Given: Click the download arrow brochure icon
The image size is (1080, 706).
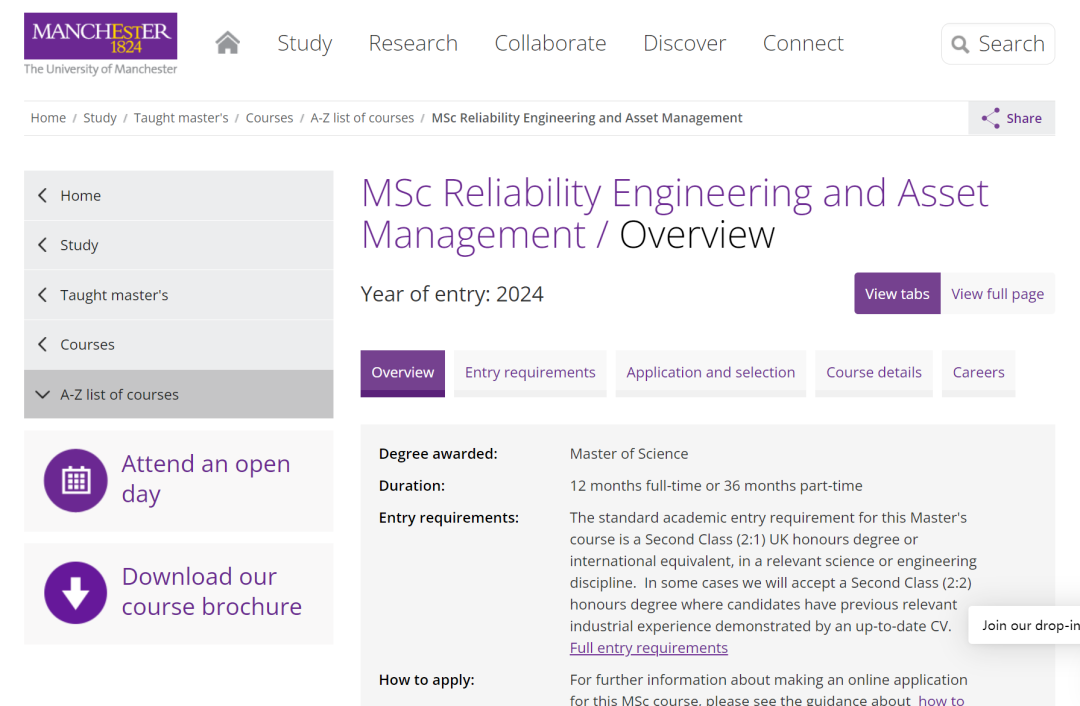Looking at the screenshot, I should (x=76, y=592).
